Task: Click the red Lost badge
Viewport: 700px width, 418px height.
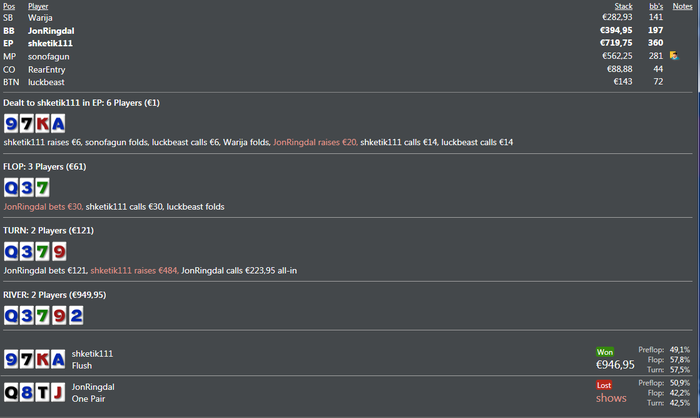Action: coord(604,385)
